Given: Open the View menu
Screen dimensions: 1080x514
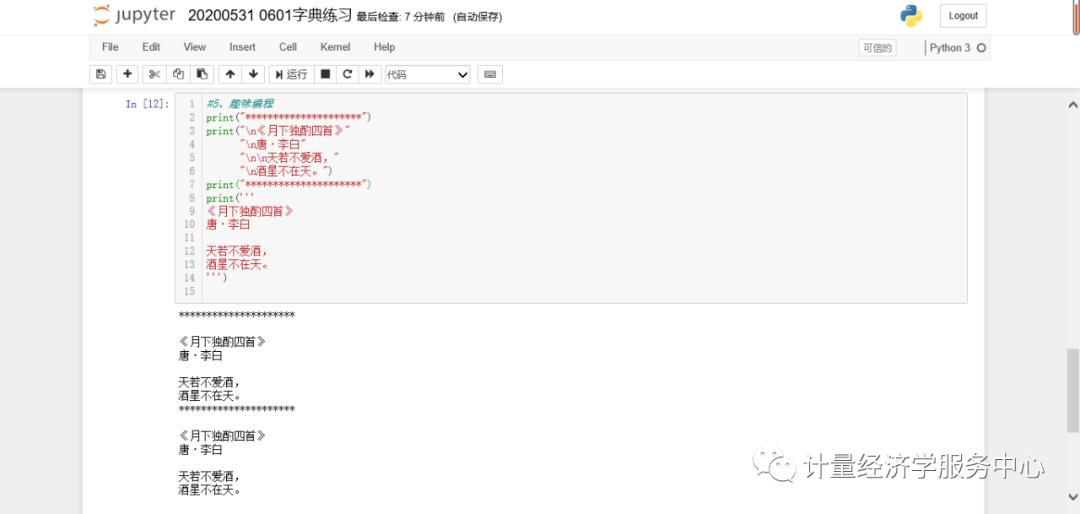Looking at the screenshot, I should tap(194, 48).
